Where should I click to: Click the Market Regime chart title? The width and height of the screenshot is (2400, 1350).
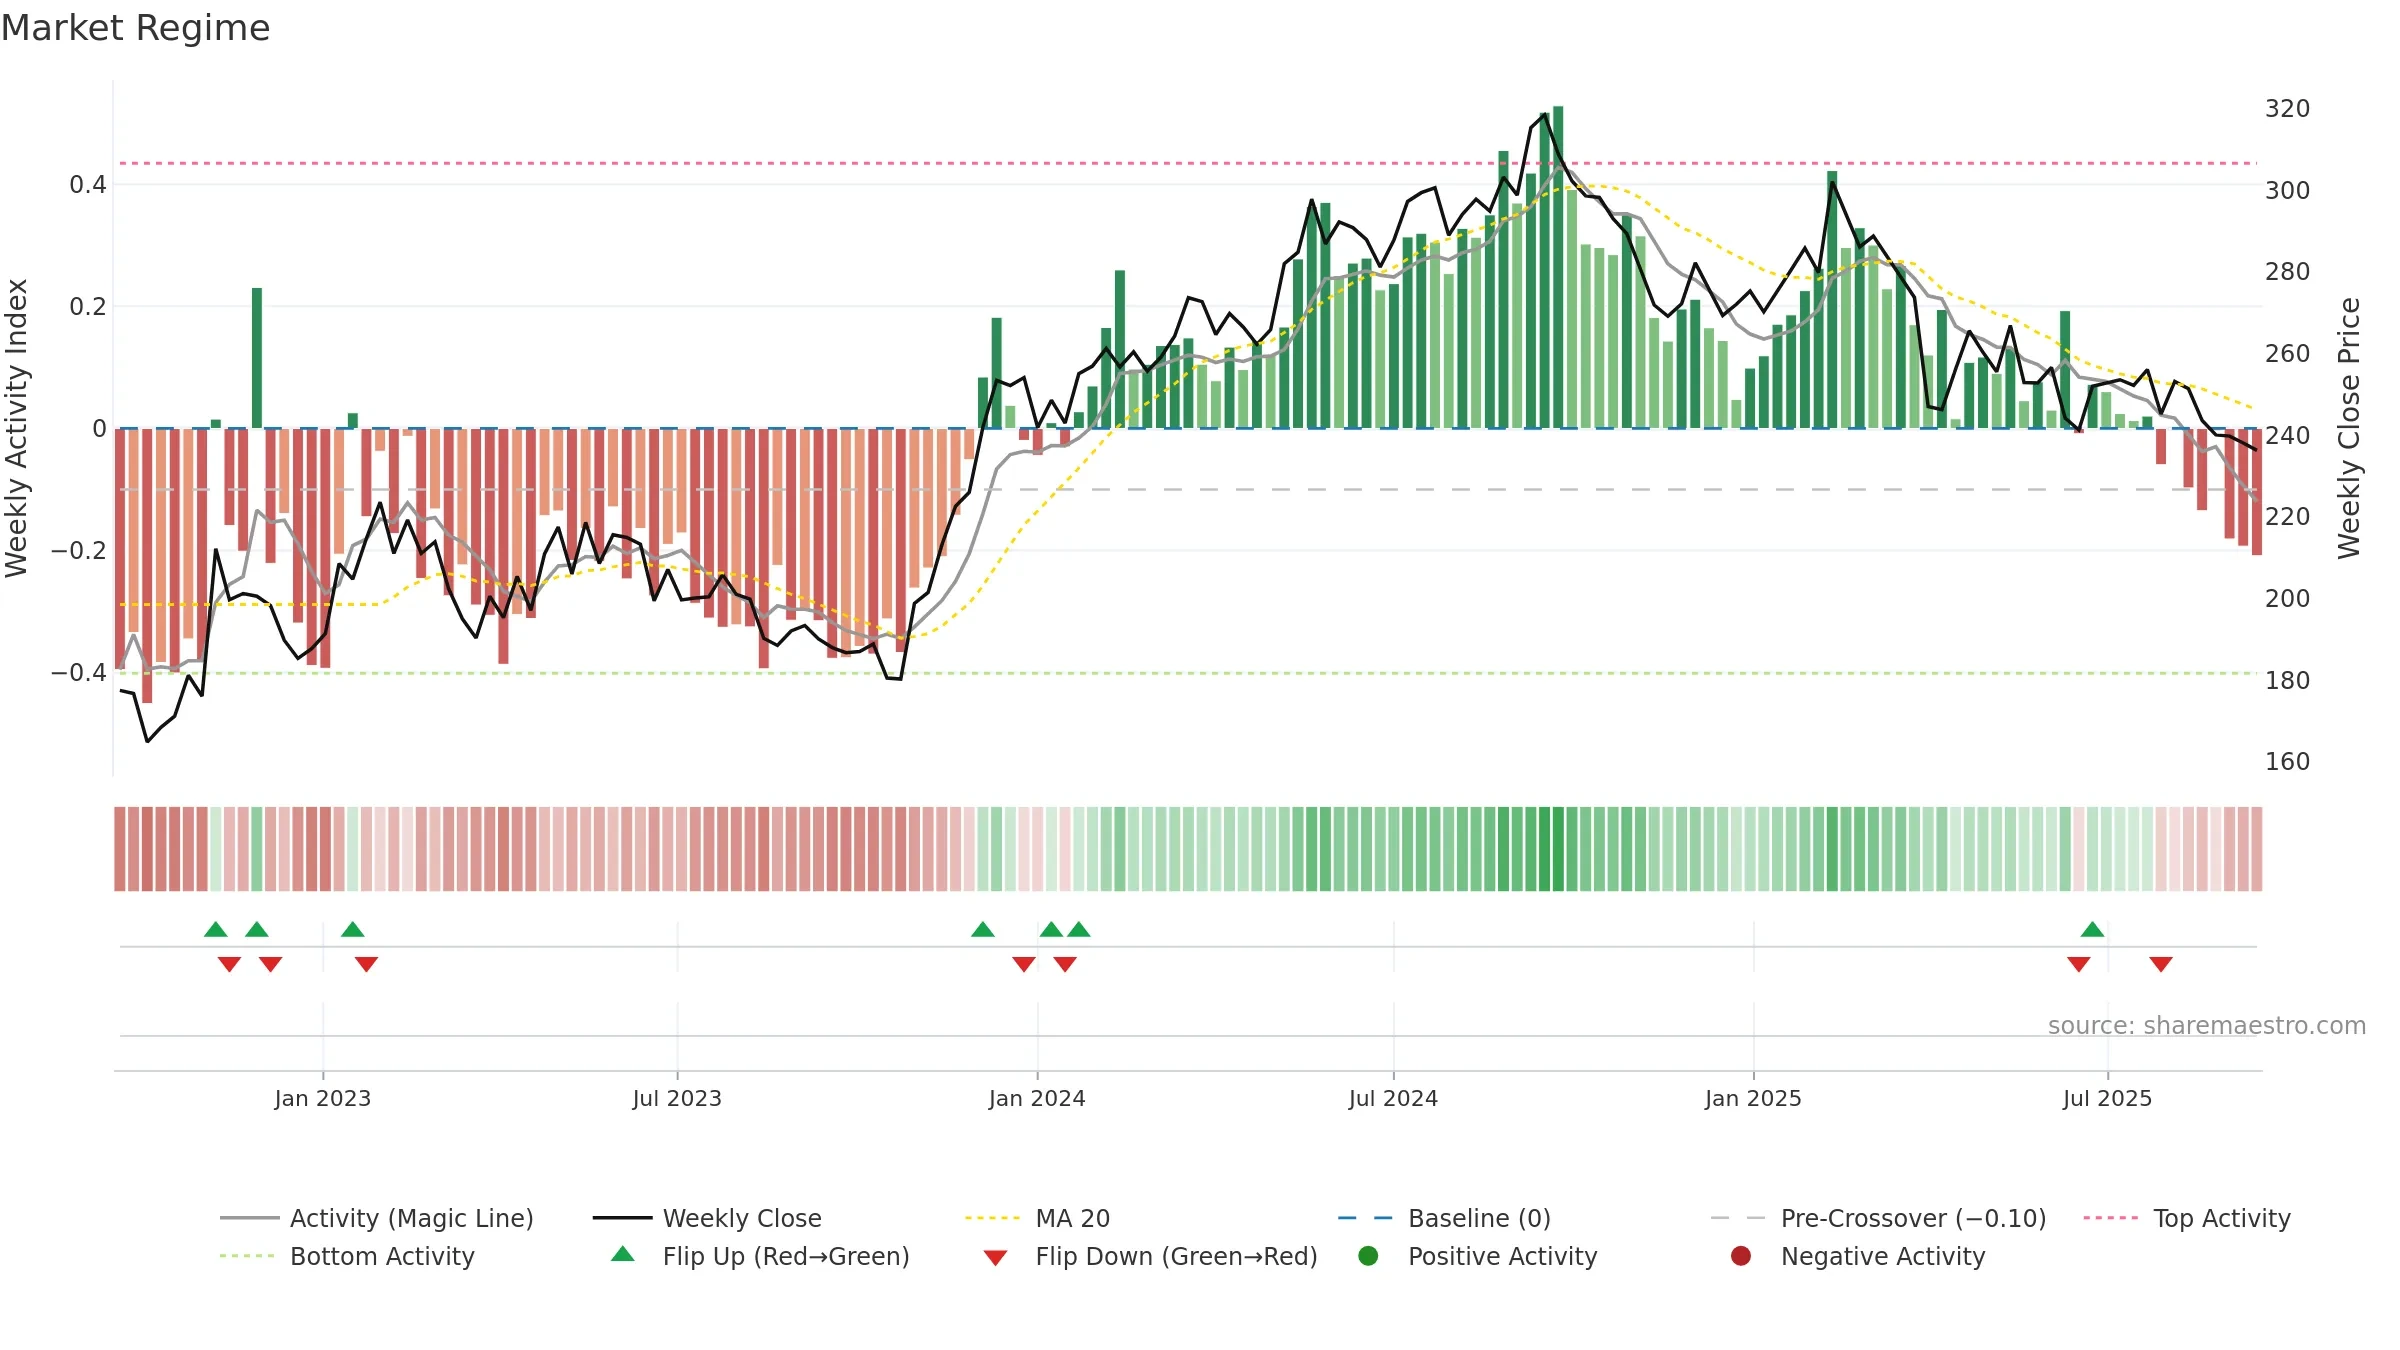point(135,28)
